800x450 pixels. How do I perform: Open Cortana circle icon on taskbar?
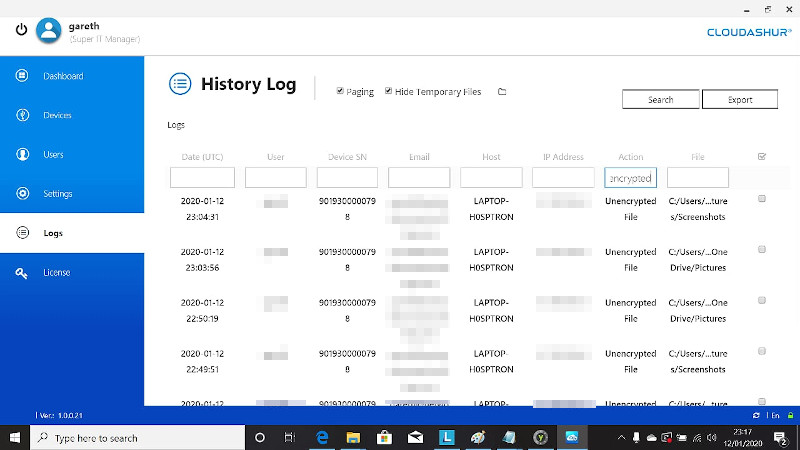point(260,438)
